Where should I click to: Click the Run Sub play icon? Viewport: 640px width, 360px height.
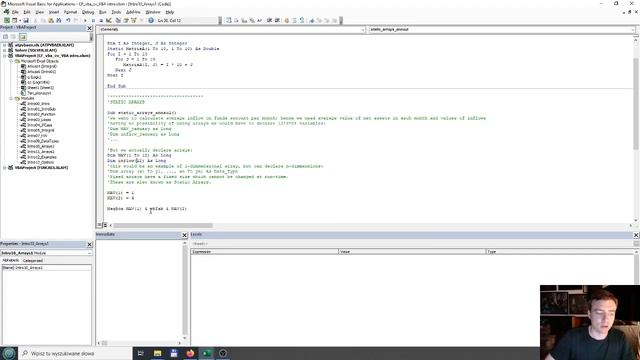85,20
